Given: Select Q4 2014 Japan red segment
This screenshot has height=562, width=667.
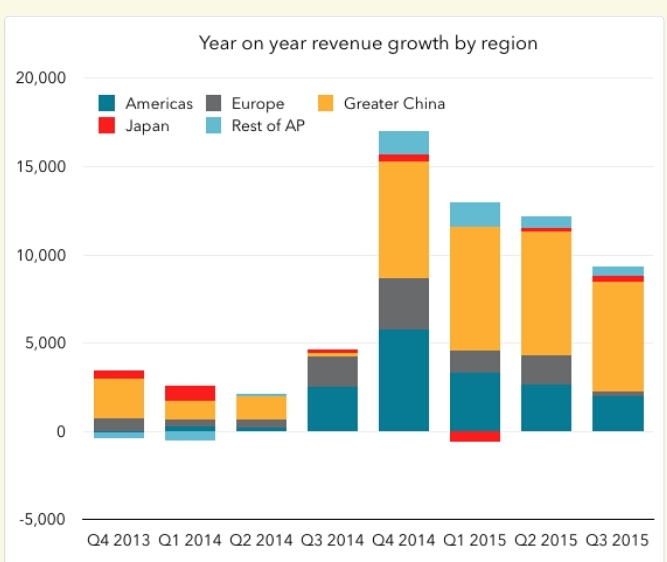Looking at the screenshot, I should pyautogui.click(x=404, y=158).
